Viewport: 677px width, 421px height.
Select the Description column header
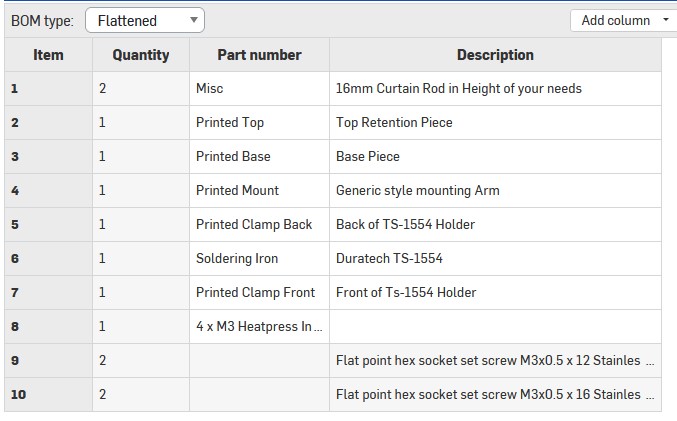pos(495,55)
